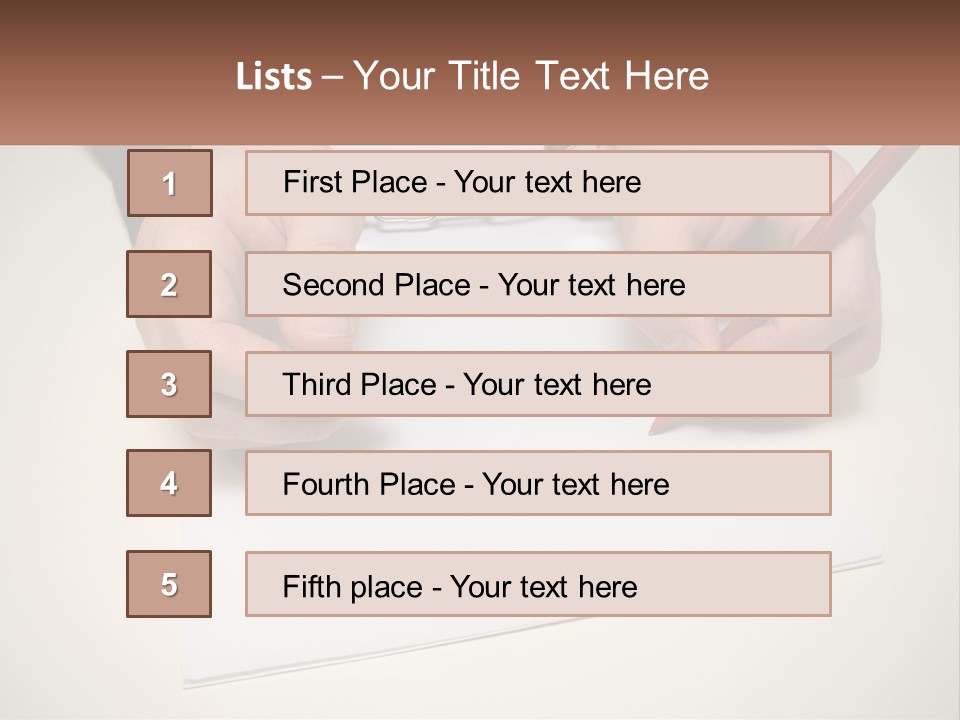Image resolution: width=960 pixels, height=720 pixels.
Task: Click the number 5 box
Action: 169,584
